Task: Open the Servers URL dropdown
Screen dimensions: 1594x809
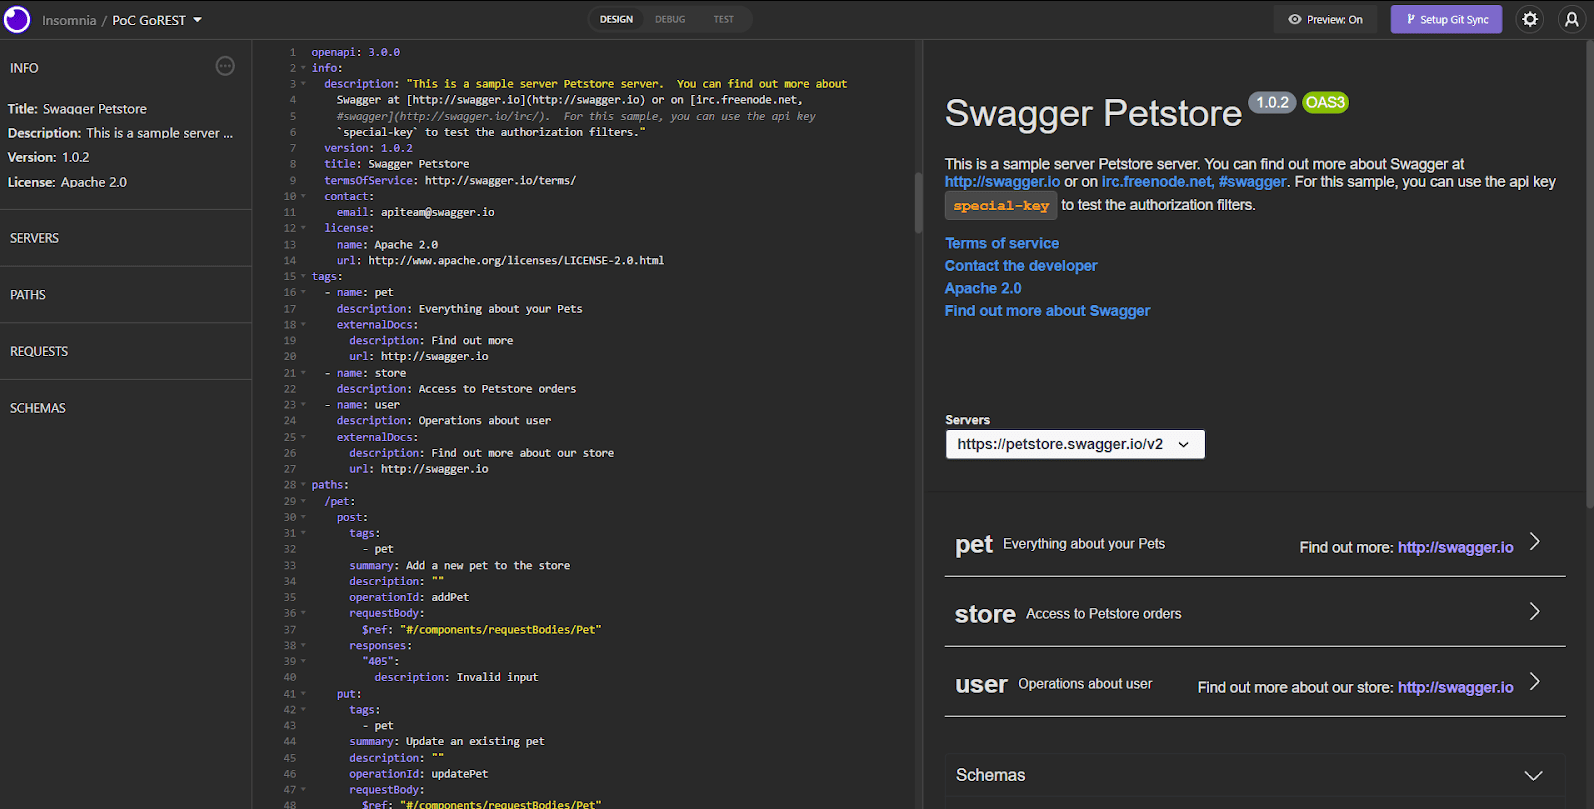Action: 1074,444
